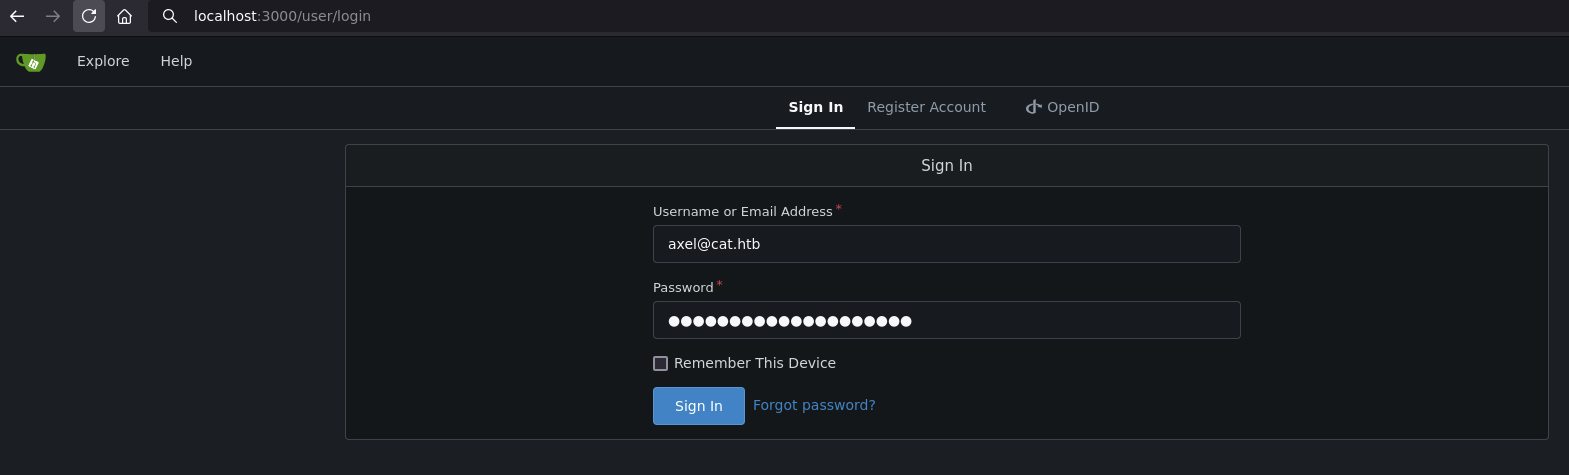Viewport: 1569px width, 475px height.
Task: Reload the current page
Action: [89, 16]
